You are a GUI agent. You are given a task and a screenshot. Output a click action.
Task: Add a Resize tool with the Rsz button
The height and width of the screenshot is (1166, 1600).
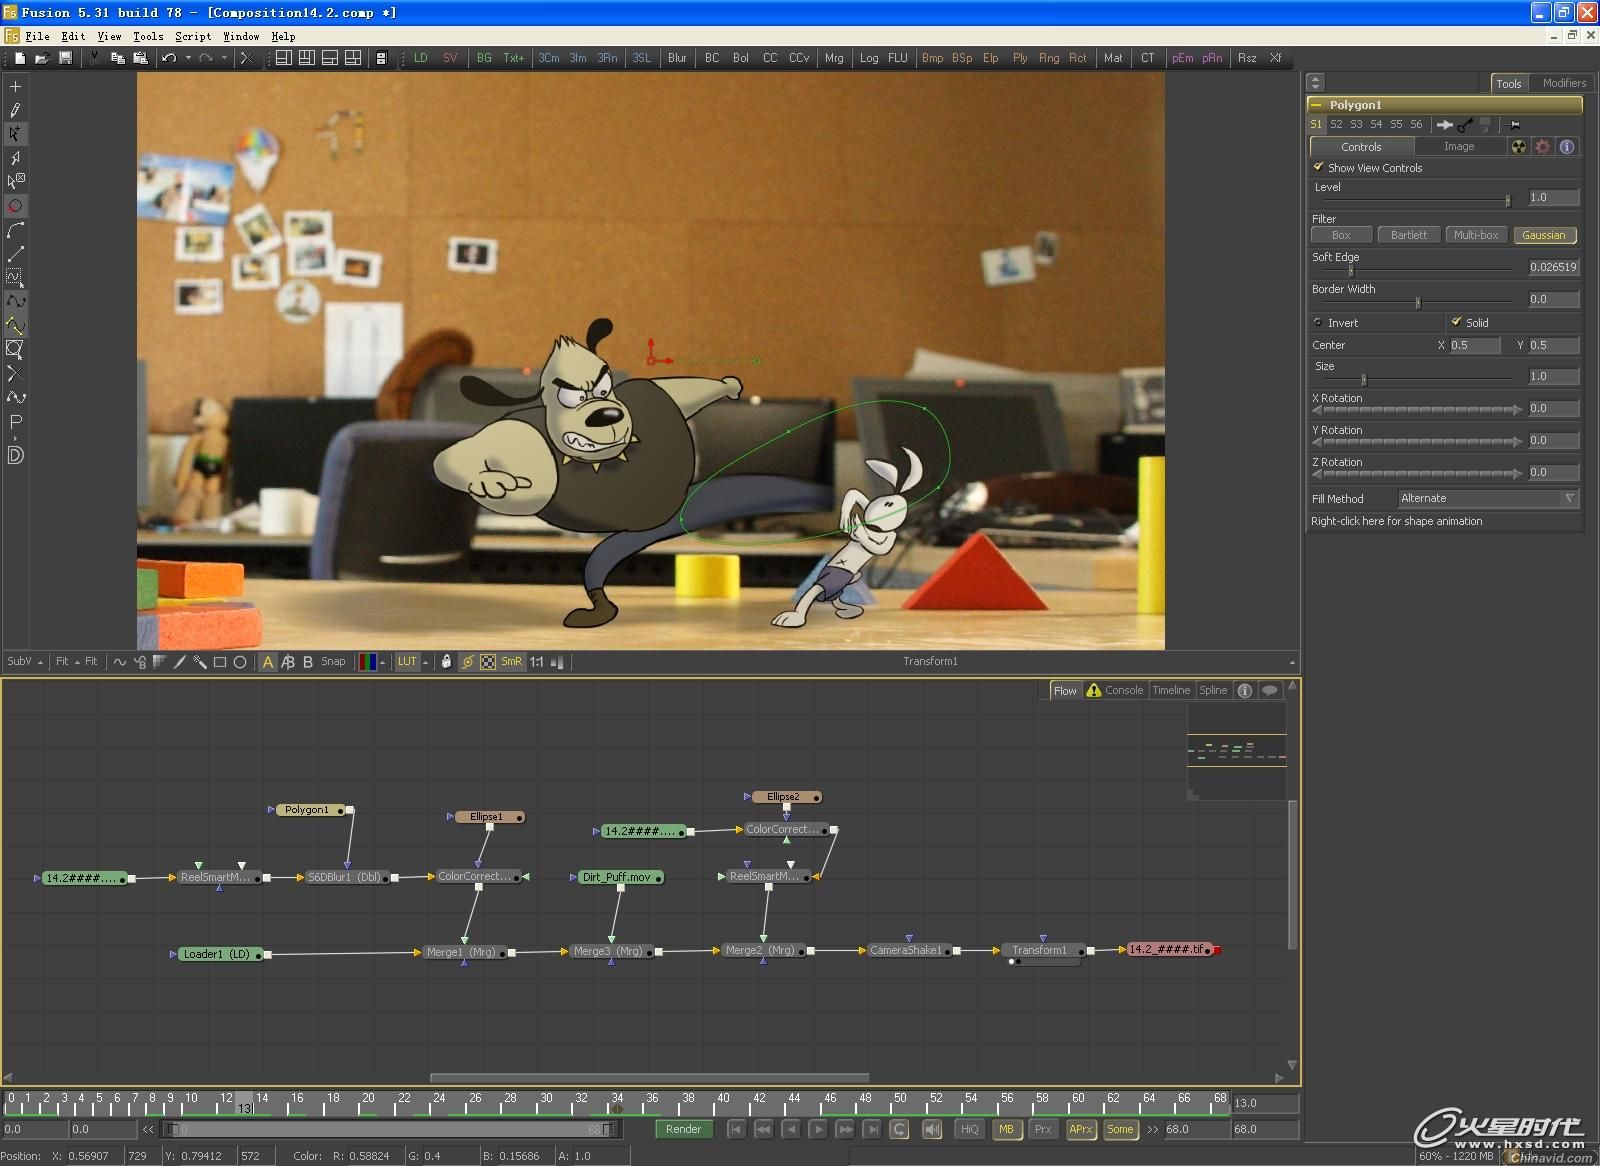1247,58
